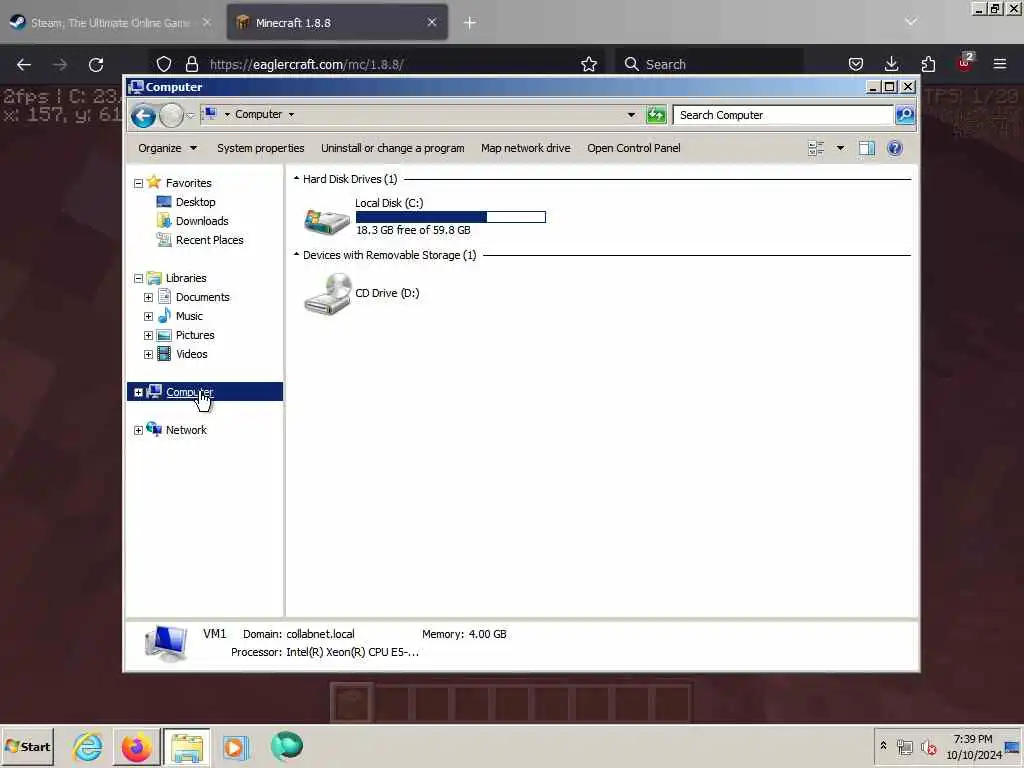This screenshot has height=768, width=1024.
Task: Collapse Devices with Removable Storage group
Action: tap(296, 254)
